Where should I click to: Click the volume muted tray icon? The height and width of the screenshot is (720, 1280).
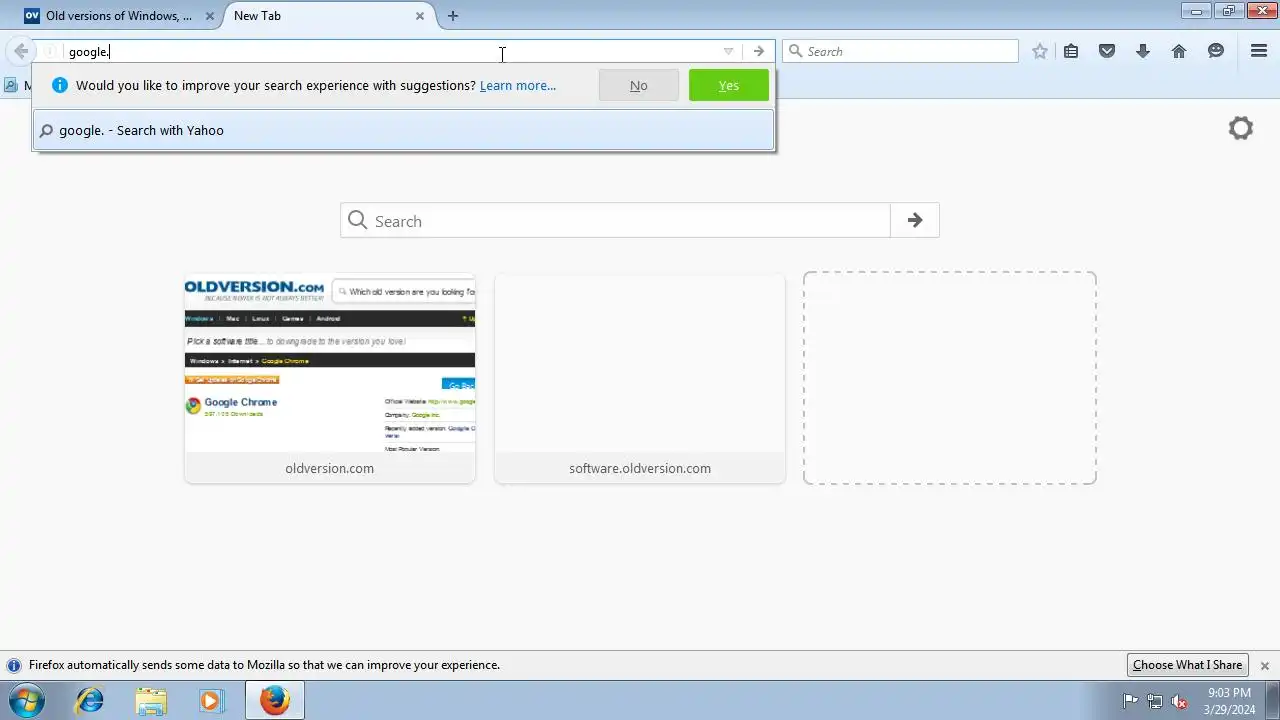pyautogui.click(x=1179, y=701)
